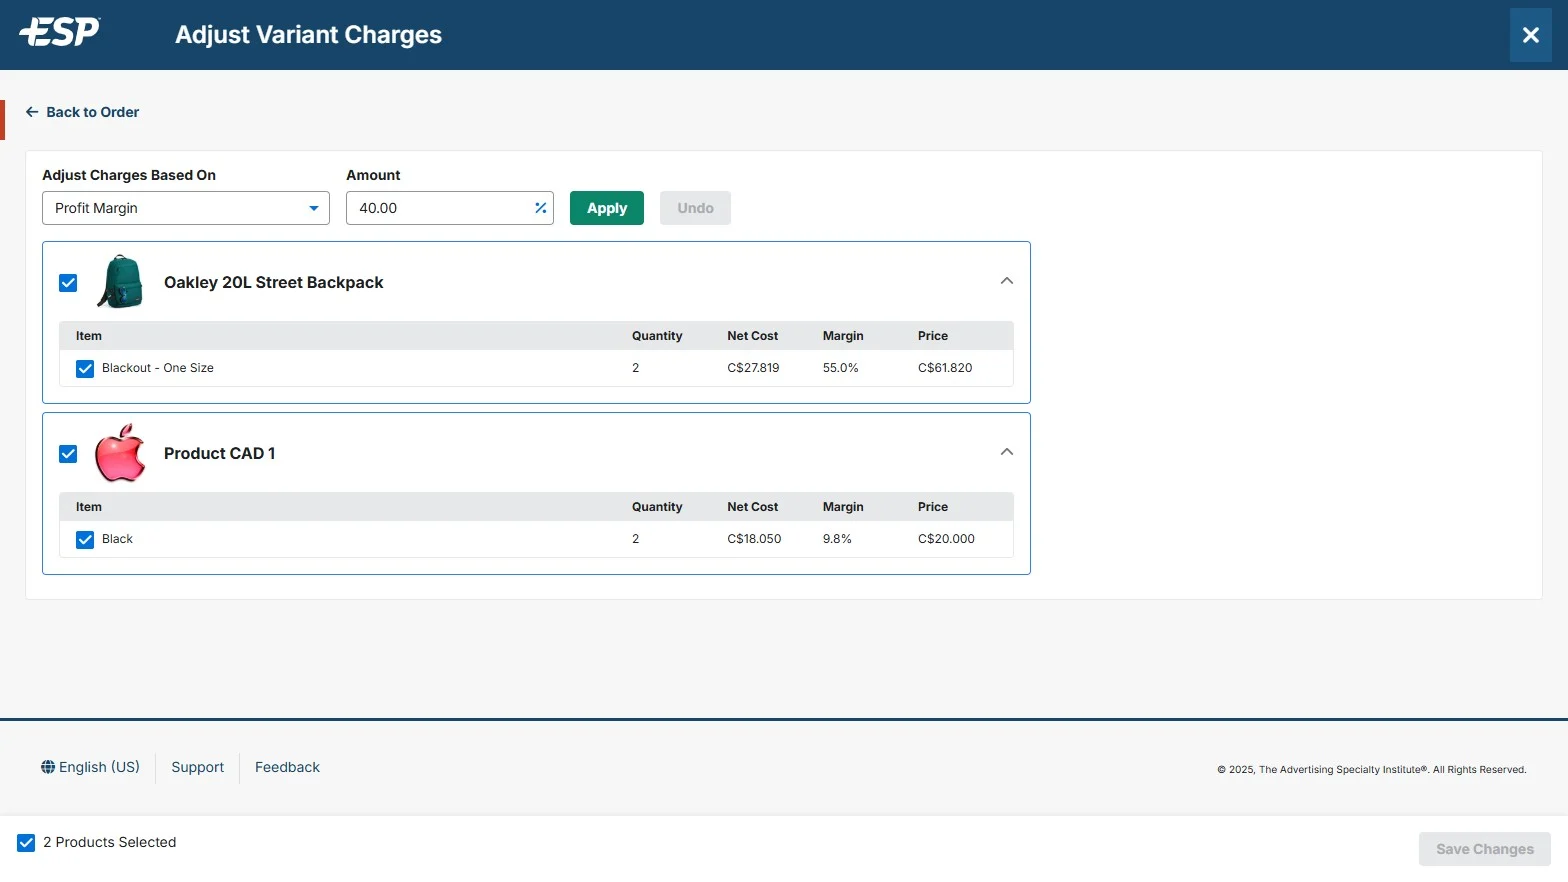Screen dimensions: 1568x882
Task: Click the Oakley backpack thumbnail image
Action: click(x=120, y=282)
